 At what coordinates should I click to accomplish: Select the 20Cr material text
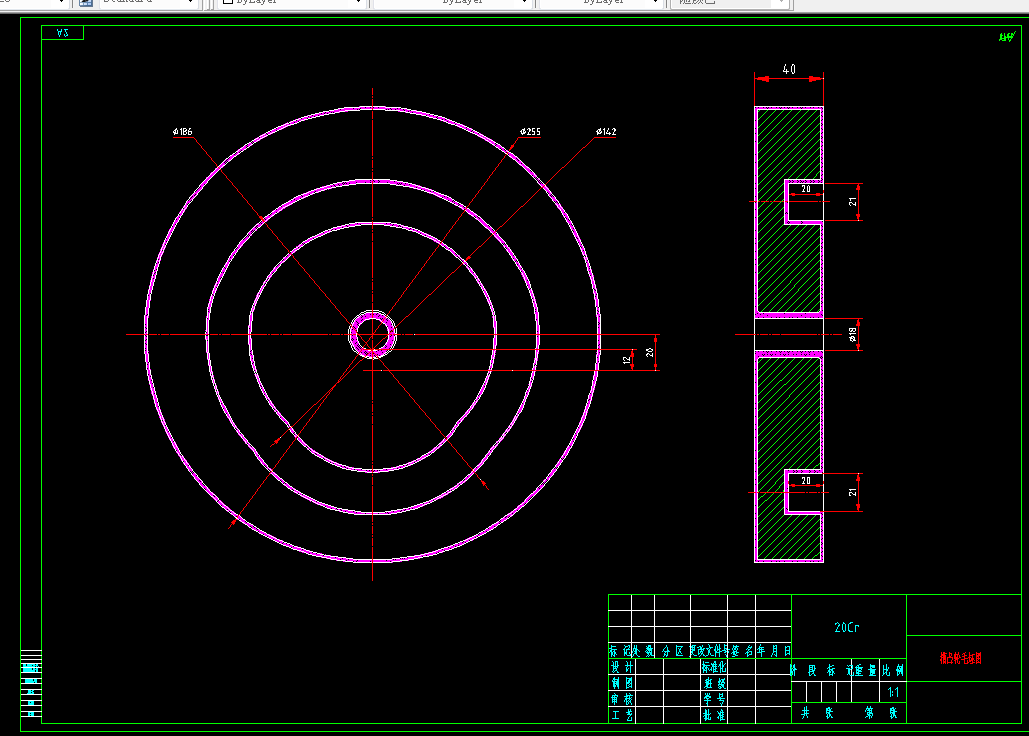click(x=847, y=628)
